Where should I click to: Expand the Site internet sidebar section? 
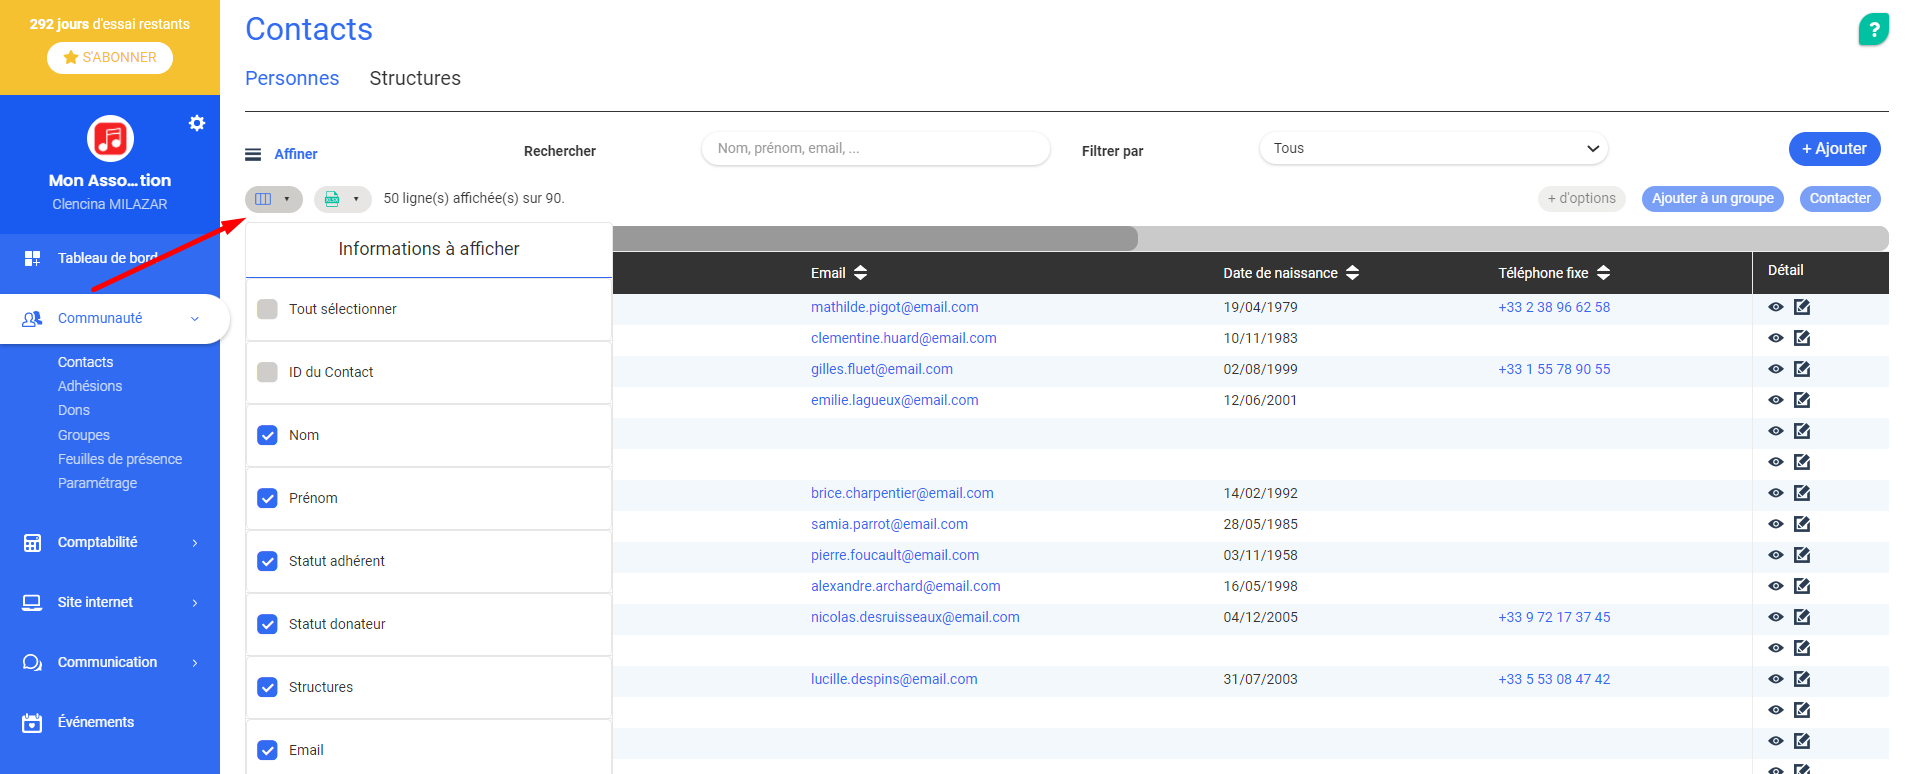pyautogui.click(x=195, y=603)
